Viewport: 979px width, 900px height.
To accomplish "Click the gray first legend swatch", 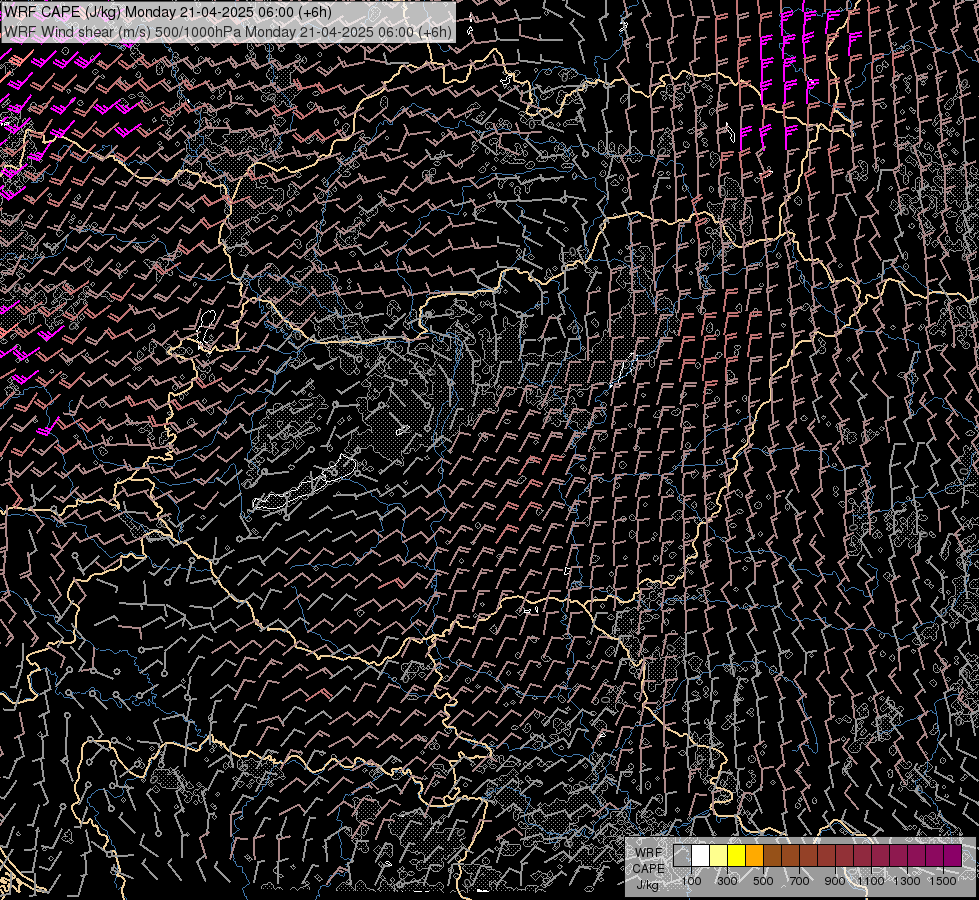I will click(x=682, y=855).
